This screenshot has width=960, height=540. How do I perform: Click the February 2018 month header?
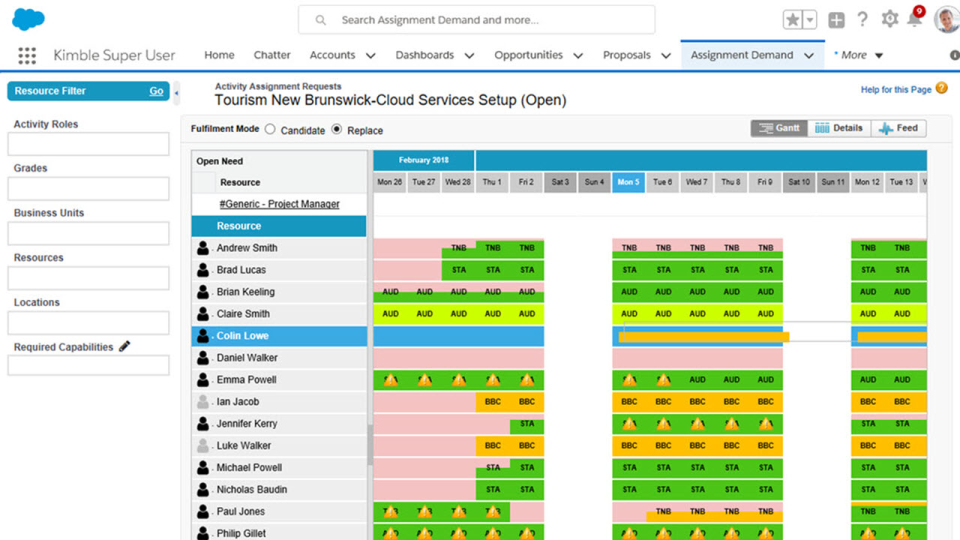pyautogui.click(x=424, y=160)
